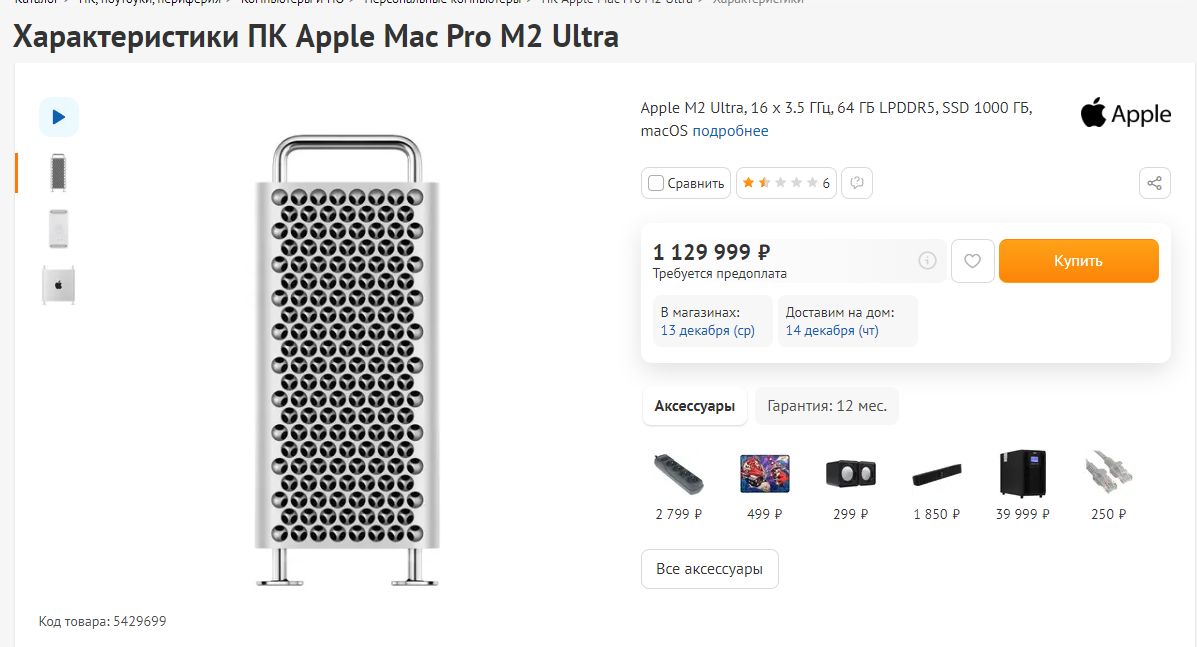The width and height of the screenshot is (1197, 647).
Task: Select the network cable accessory for 250 ₽
Action: coord(1108,474)
